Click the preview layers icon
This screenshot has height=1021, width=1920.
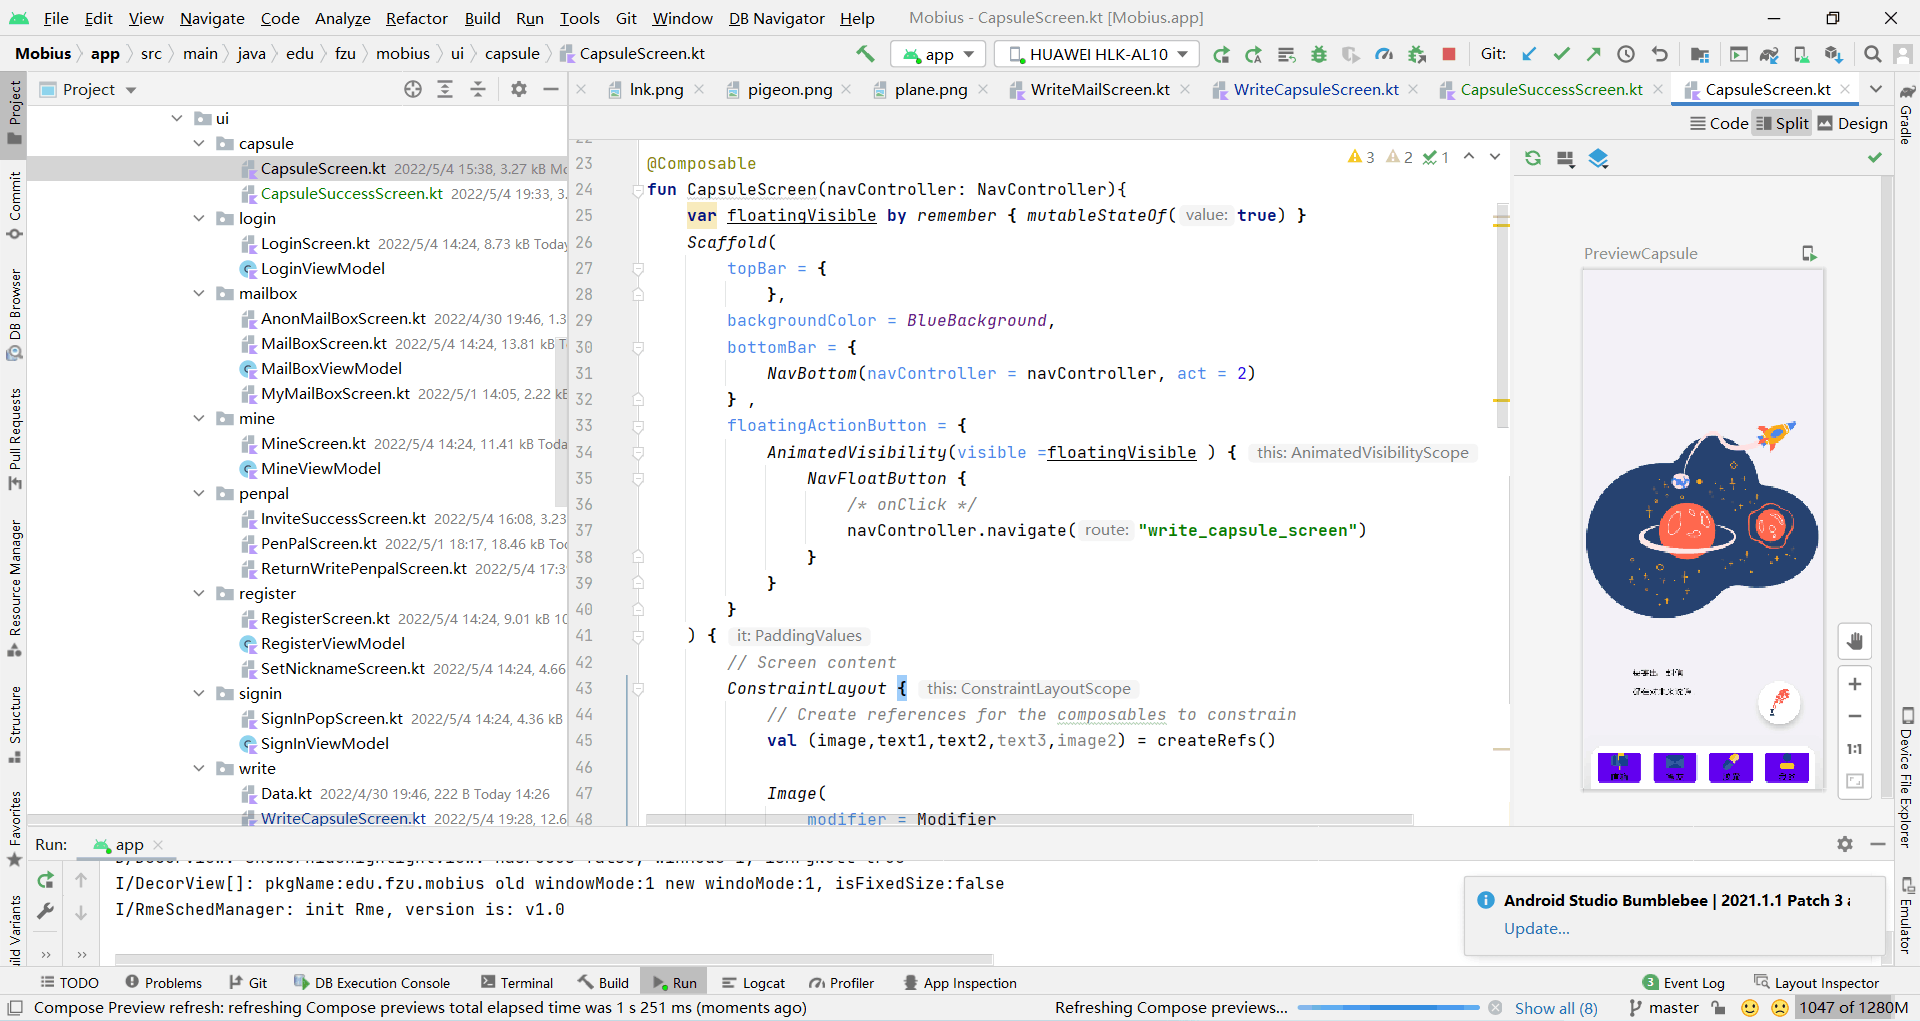coord(1598,158)
